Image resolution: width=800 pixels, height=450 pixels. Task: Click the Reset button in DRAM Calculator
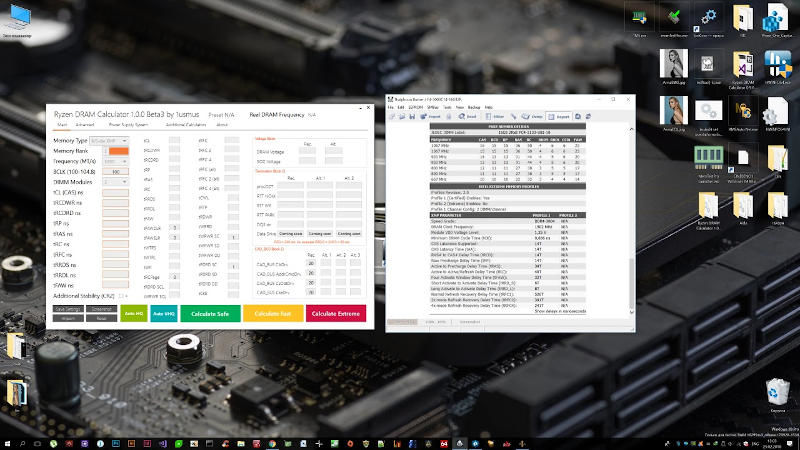pos(102,318)
